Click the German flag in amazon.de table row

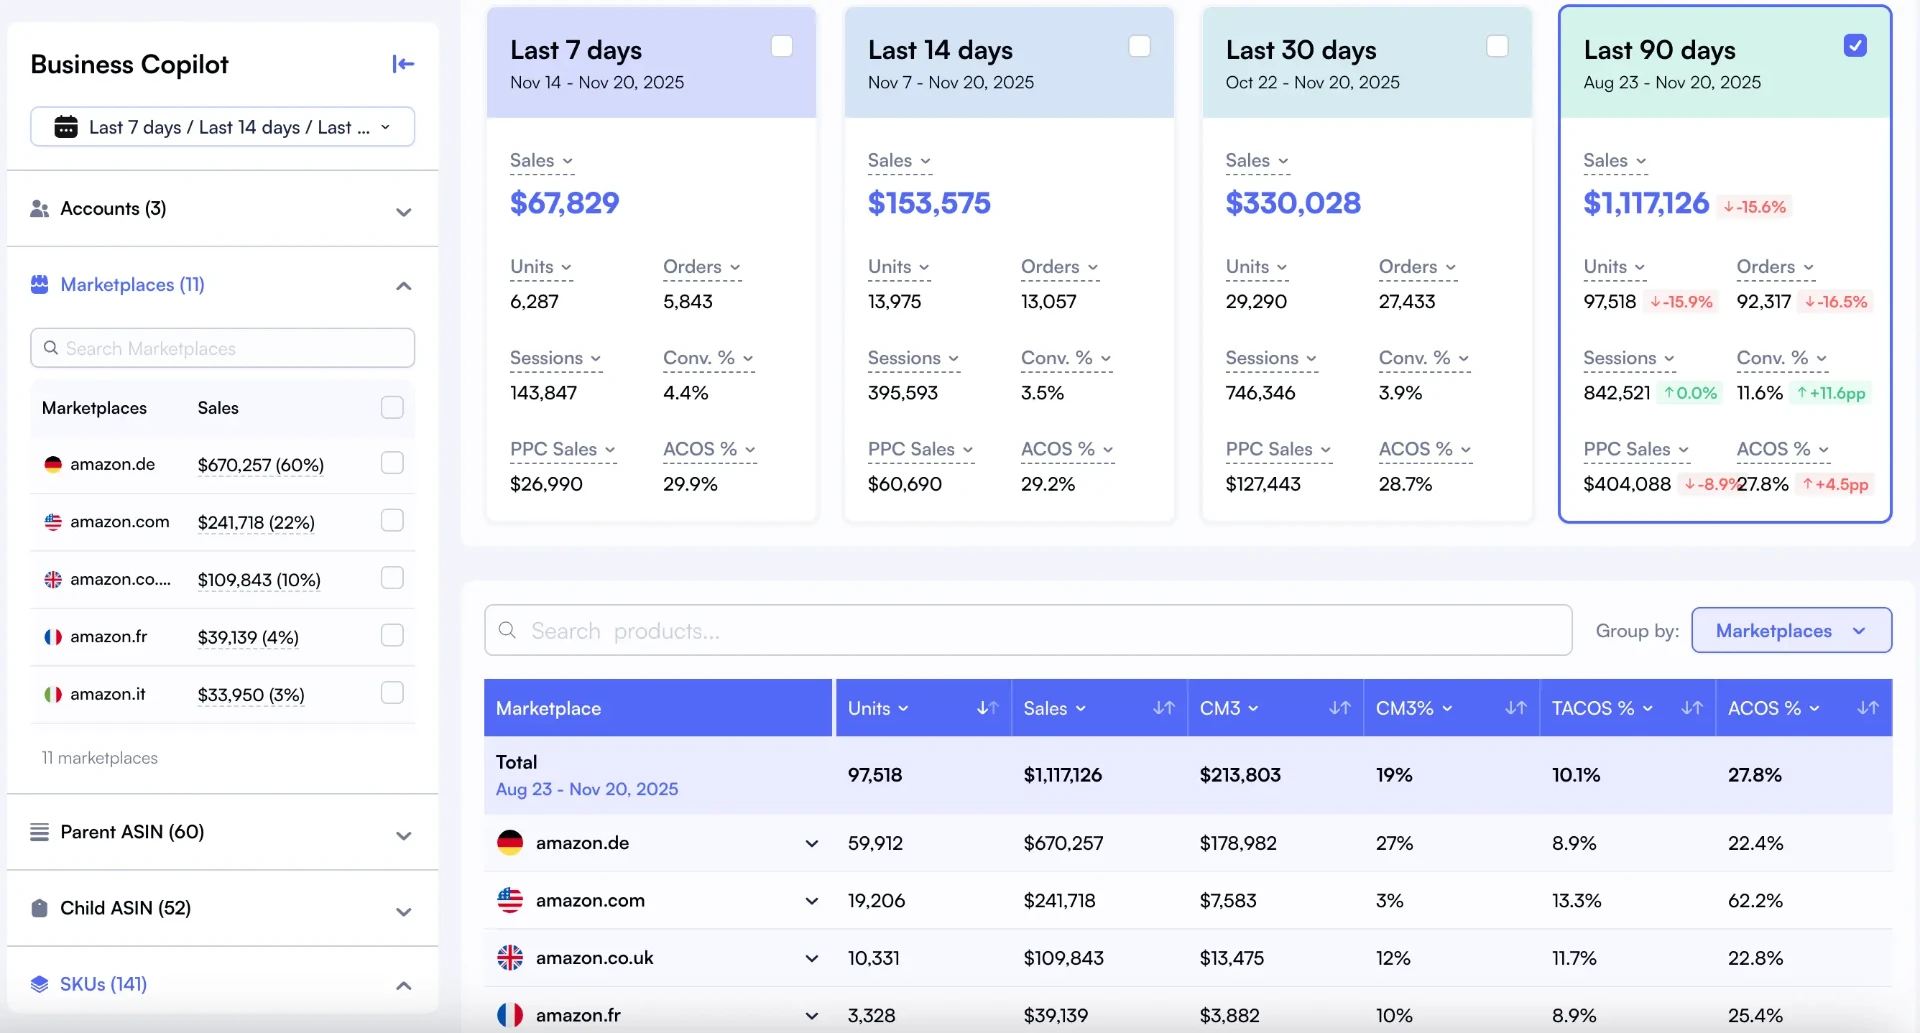(510, 843)
